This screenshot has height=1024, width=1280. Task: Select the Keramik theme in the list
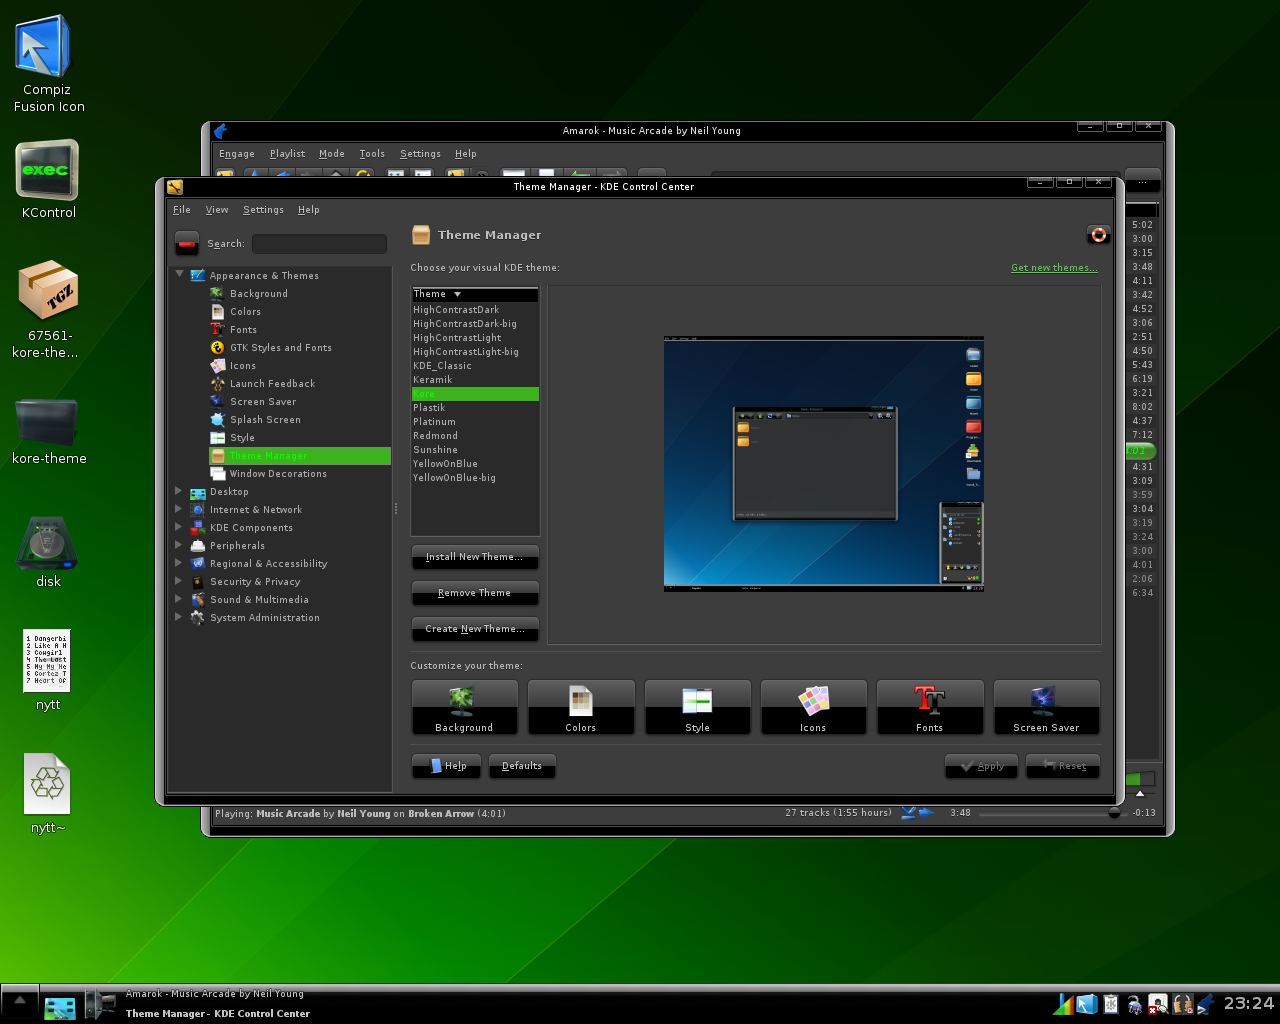coord(475,380)
